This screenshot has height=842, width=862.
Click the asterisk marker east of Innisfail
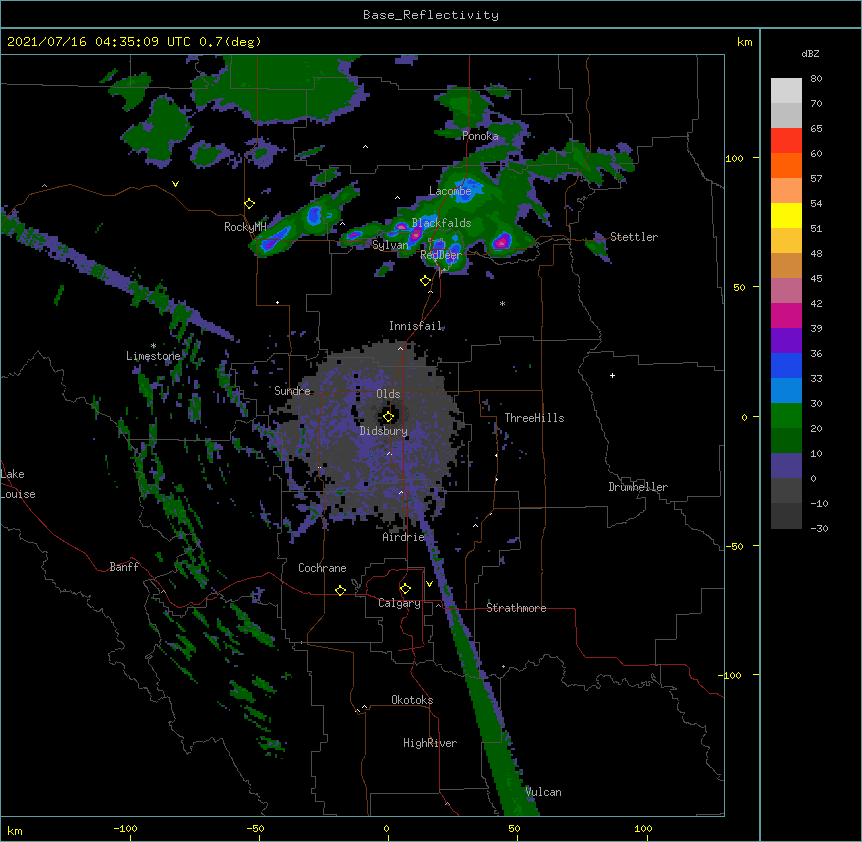pos(502,303)
